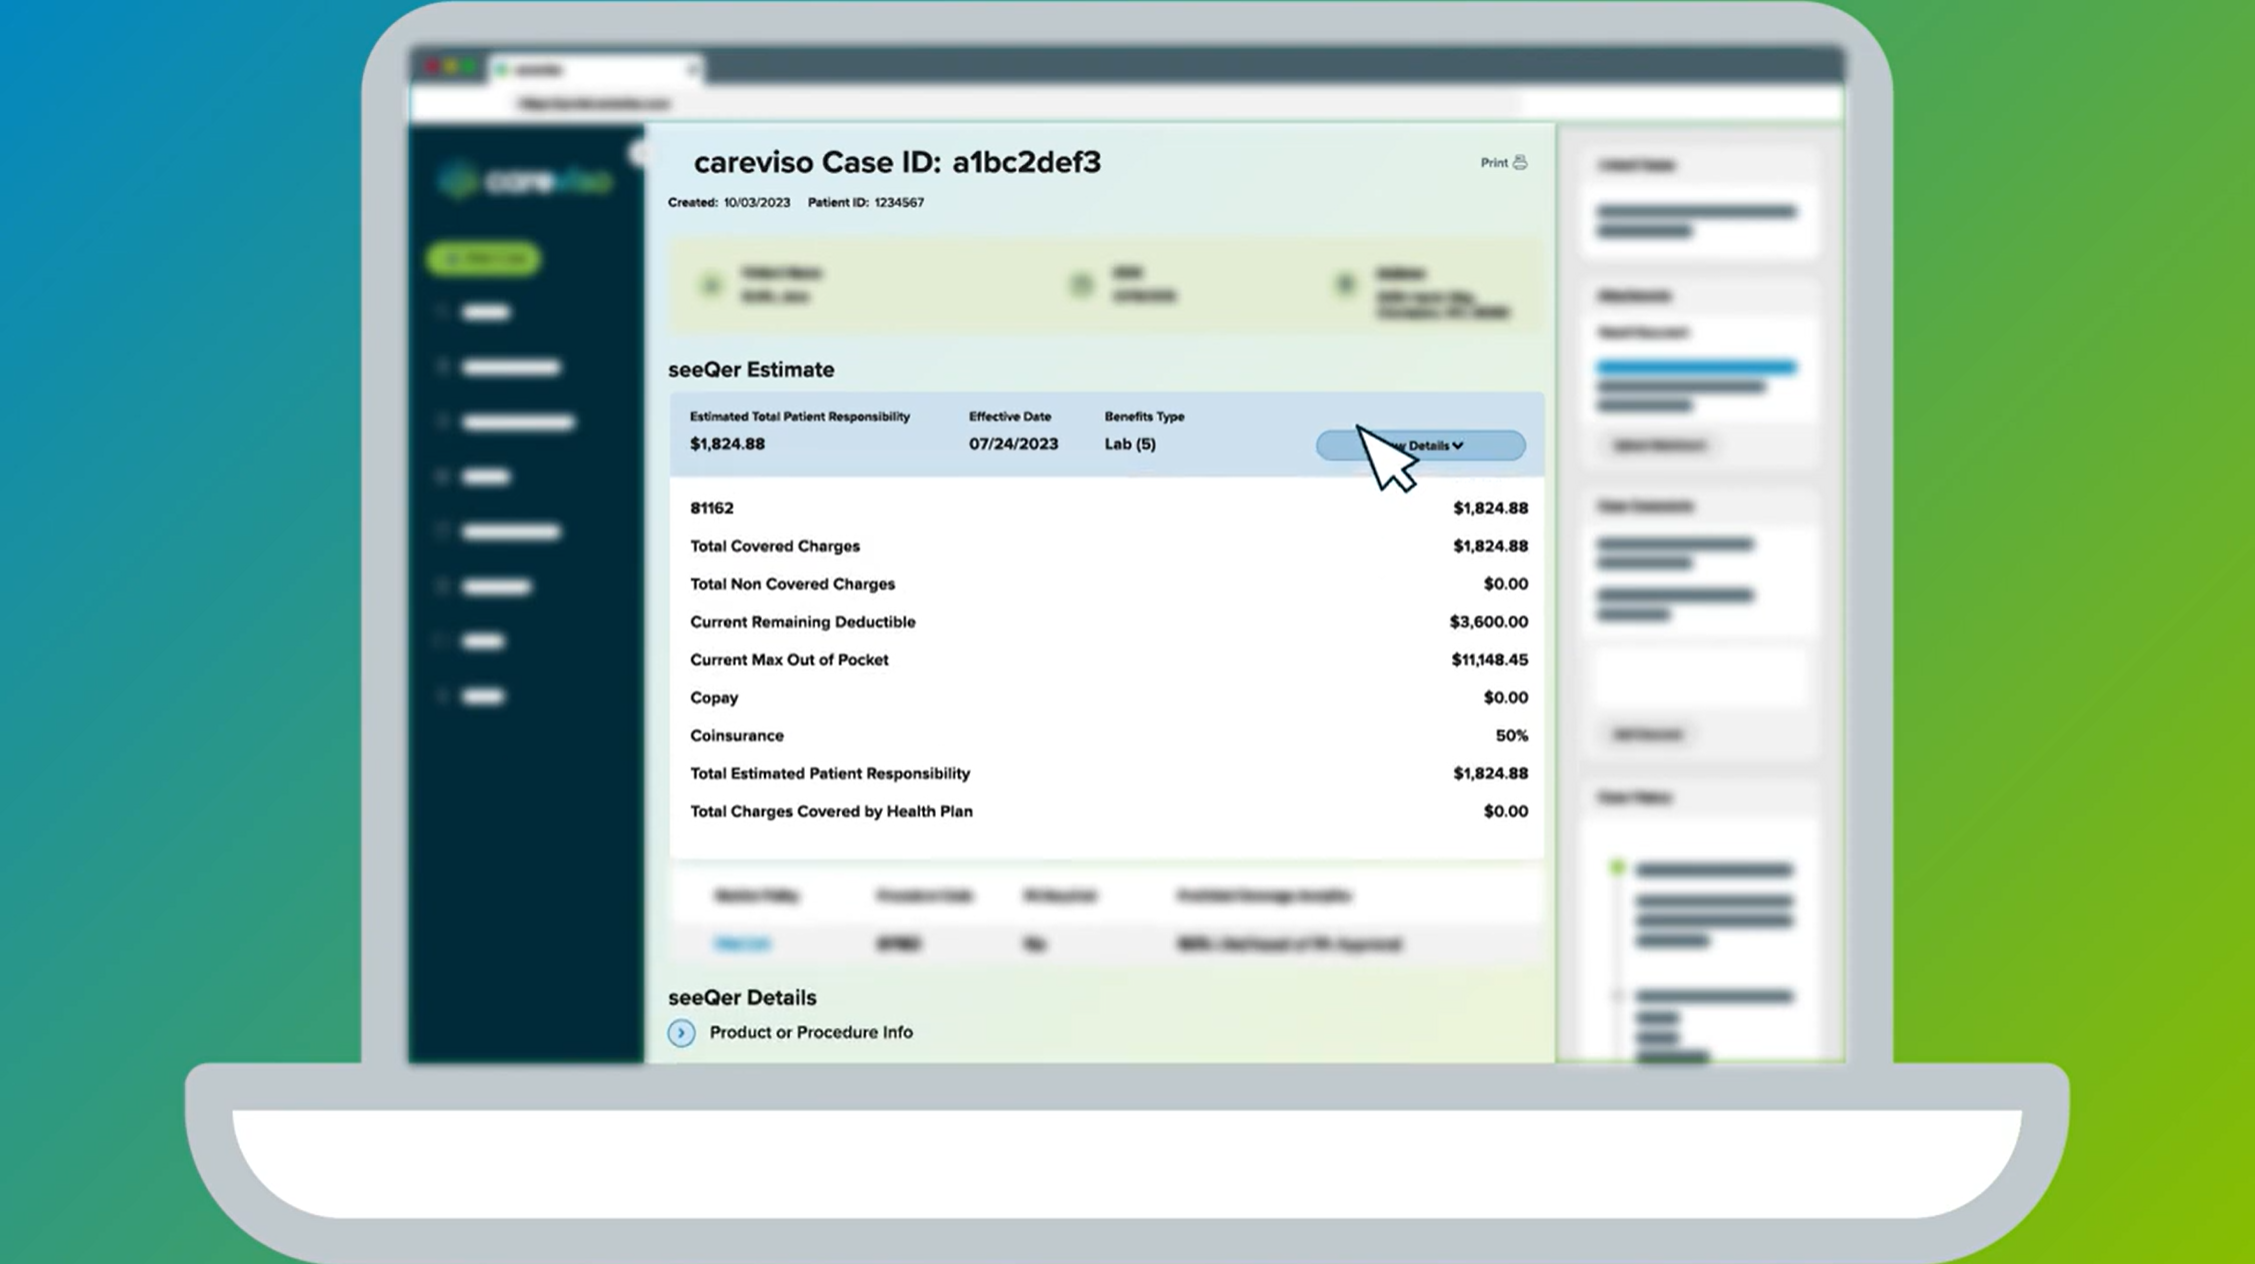Expand Product or Procedure Info chevron
Screen dimensions: 2255x1264
tap(681, 1032)
